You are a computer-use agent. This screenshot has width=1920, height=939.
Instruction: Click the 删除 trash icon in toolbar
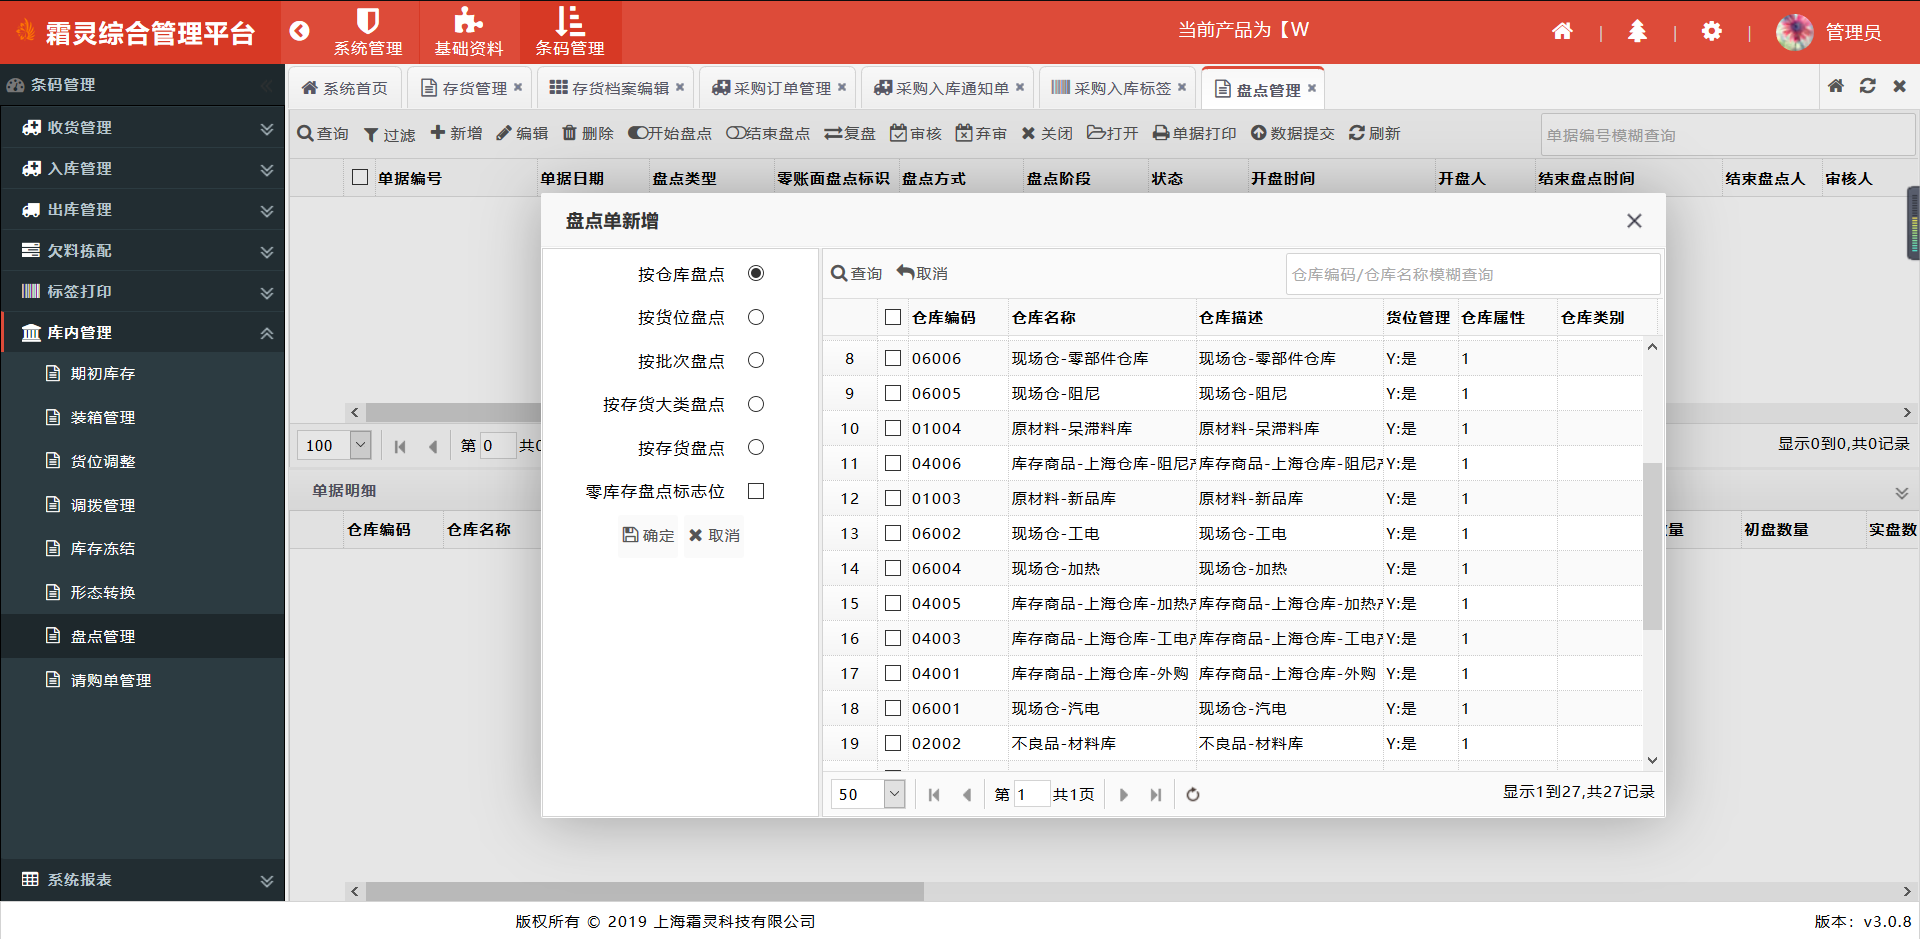[569, 133]
